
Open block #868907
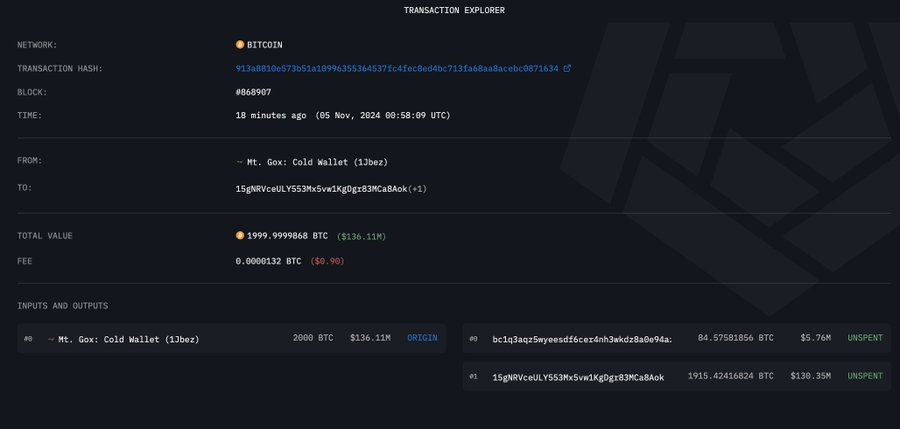pos(253,92)
